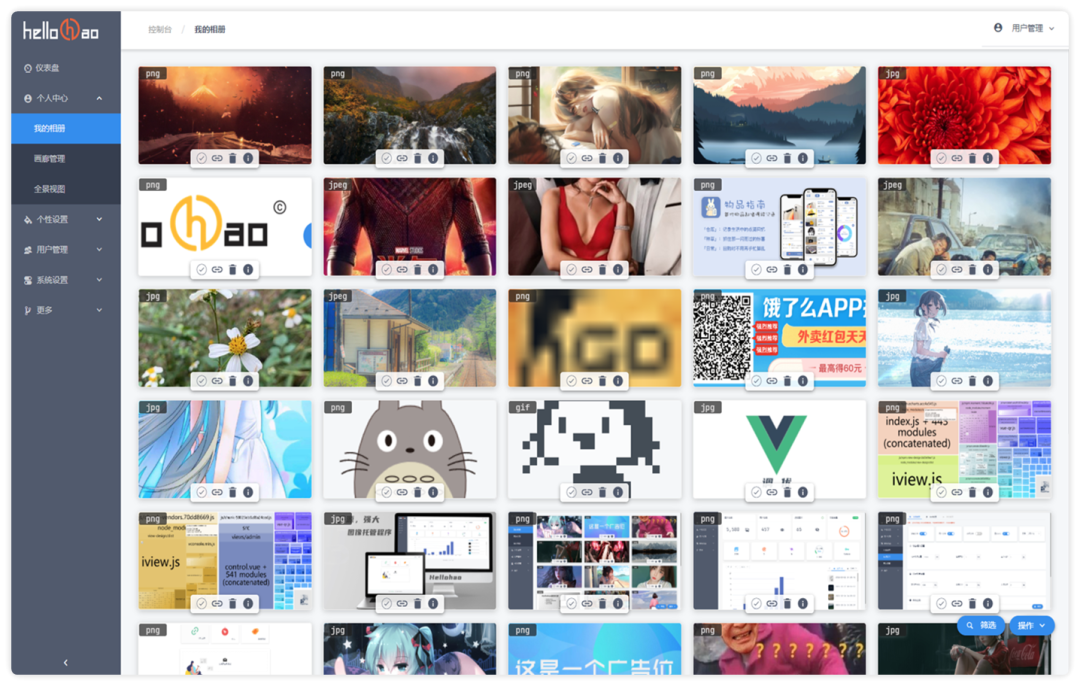Image resolution: width=1080 pixels, height=686 pixels.
Task: Copy link of the white daisy jpg
Action: tap(217, 381)
